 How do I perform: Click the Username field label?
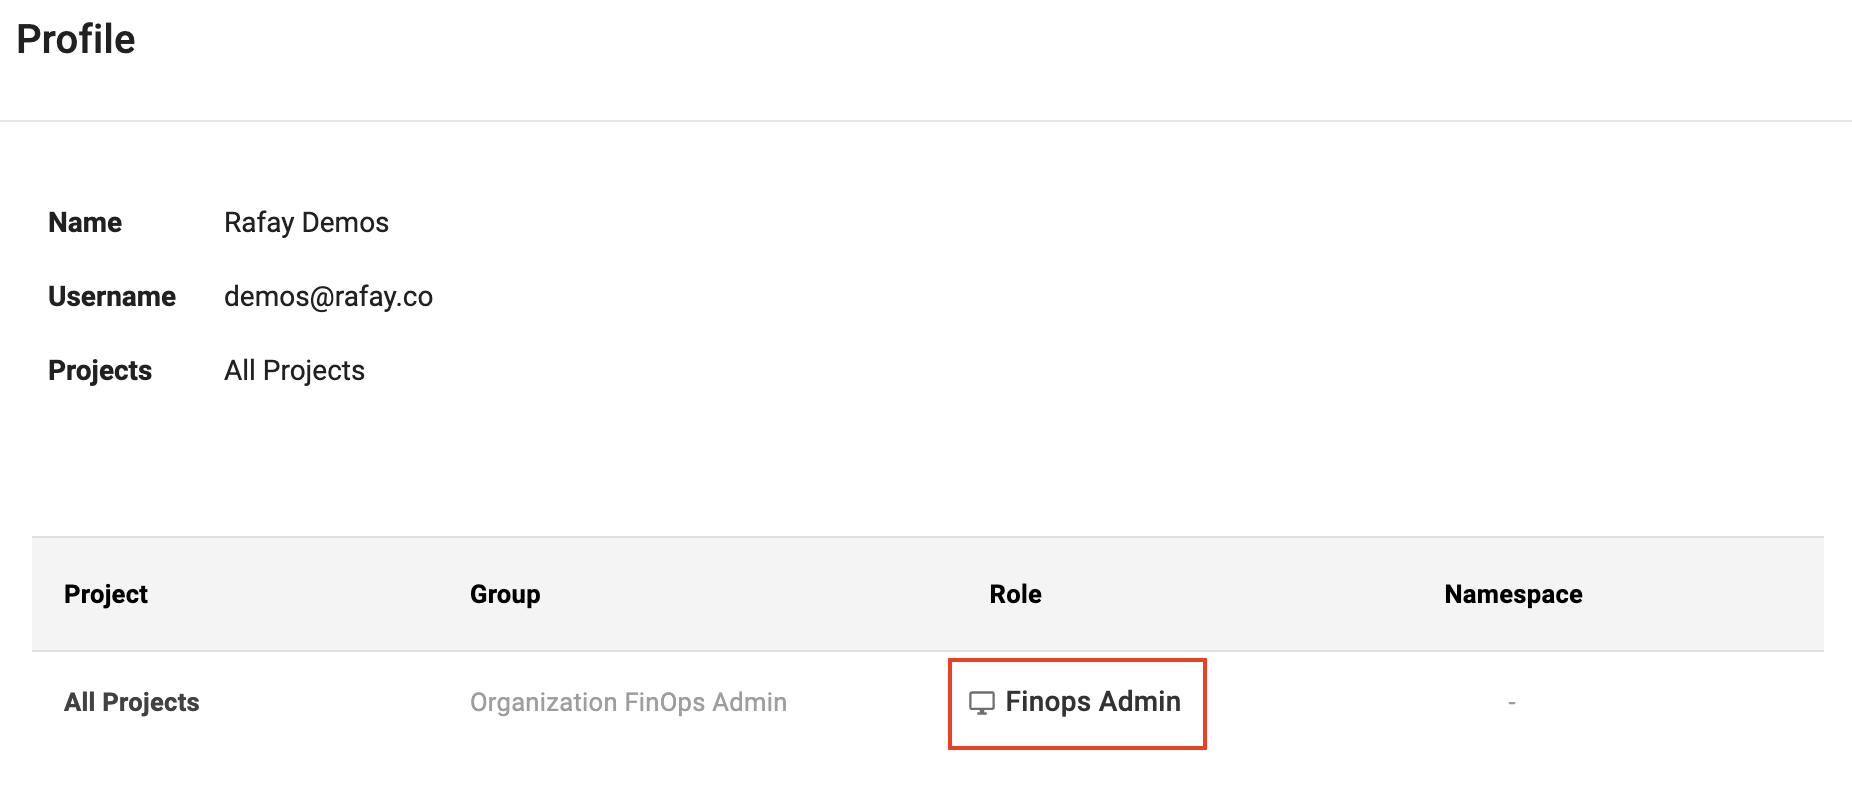point(112,296)
